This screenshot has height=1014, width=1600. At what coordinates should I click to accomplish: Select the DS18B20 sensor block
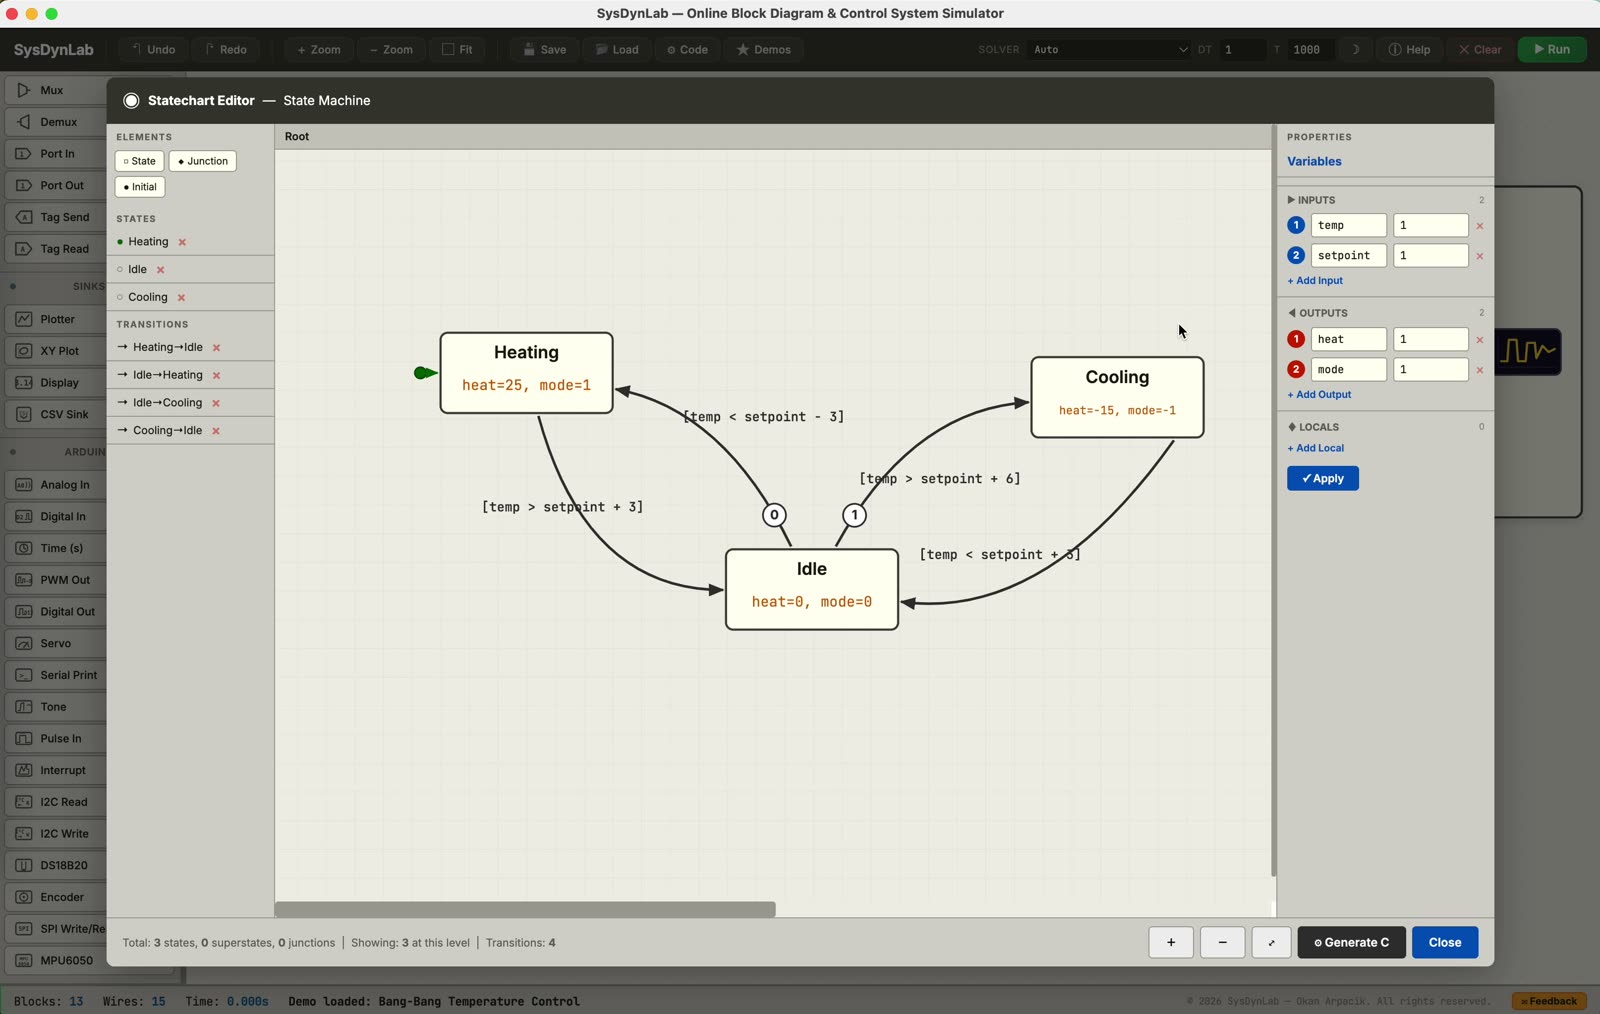[x=58, y=865]
